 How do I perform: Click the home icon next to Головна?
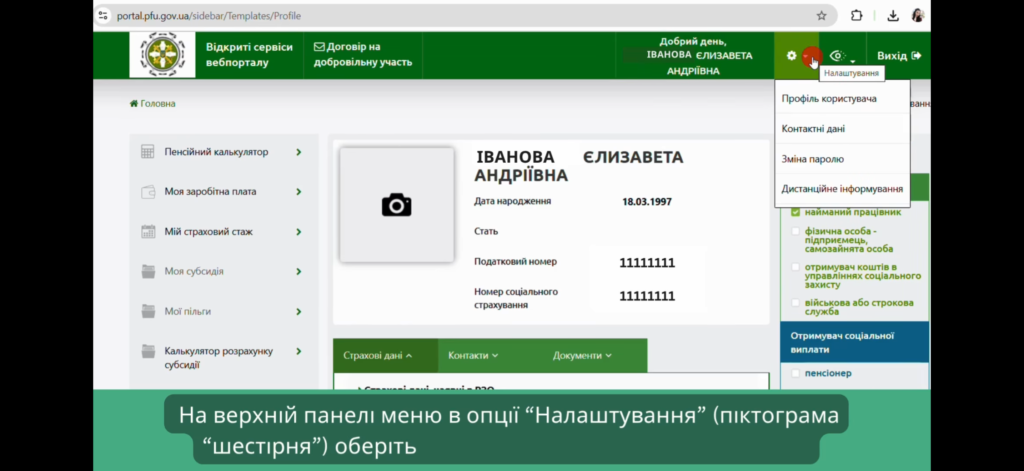(x=134, y=104)
